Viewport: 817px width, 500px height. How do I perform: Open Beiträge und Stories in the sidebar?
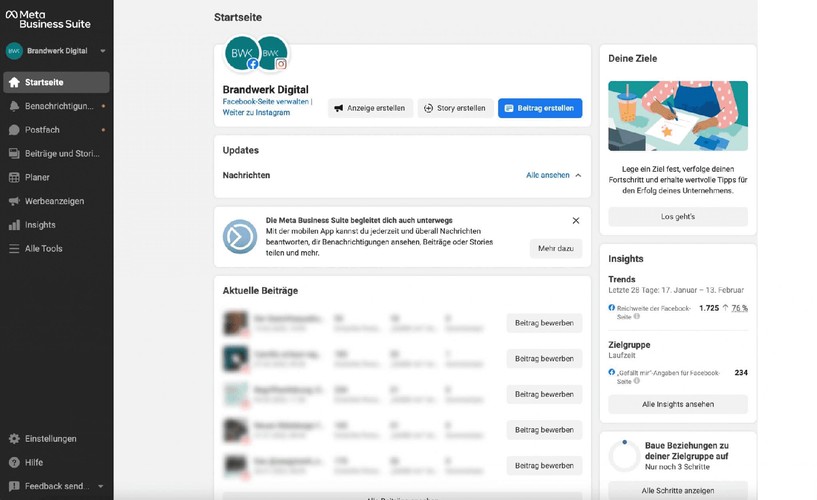click(x=56, y=154)
